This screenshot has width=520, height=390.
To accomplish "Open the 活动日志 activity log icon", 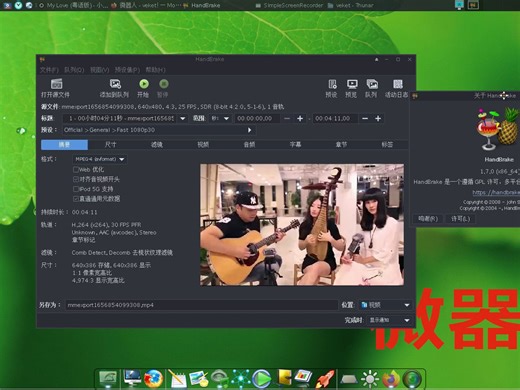I will coord(398,84).
